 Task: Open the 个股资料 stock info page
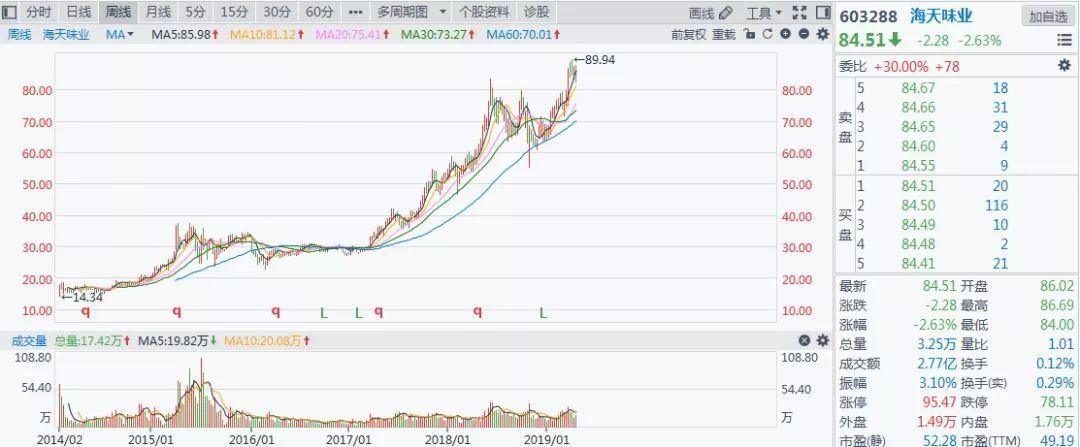[483, 12]
